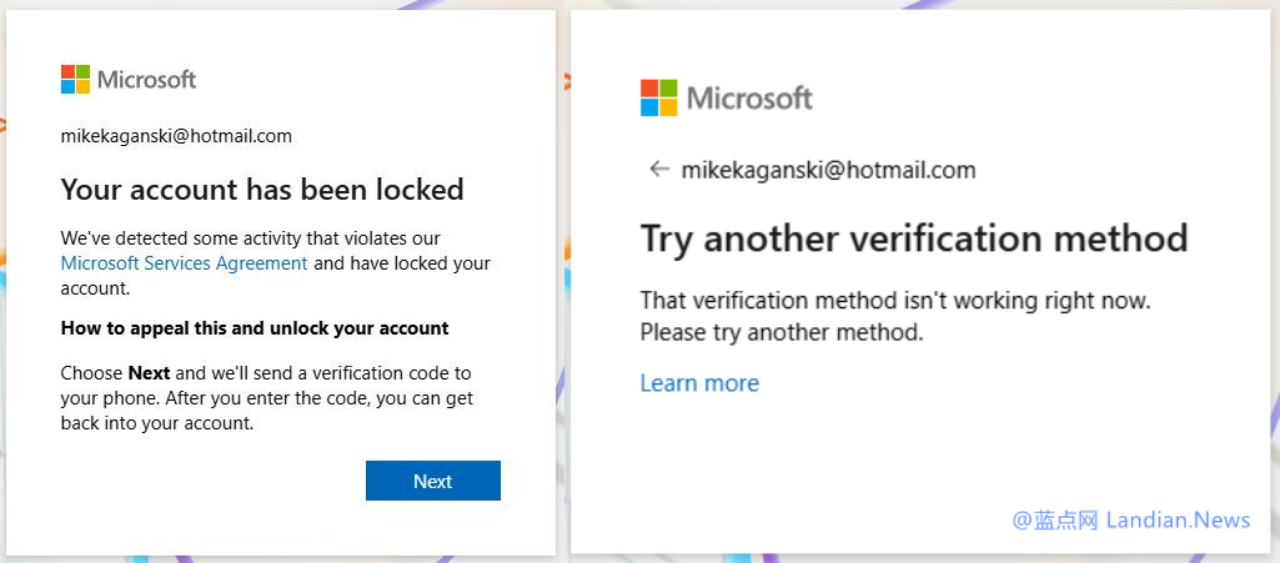Click the "@蓝点网" watermark characters
The width and height of the screenshot is (1280, 563).
[1055, 520]
